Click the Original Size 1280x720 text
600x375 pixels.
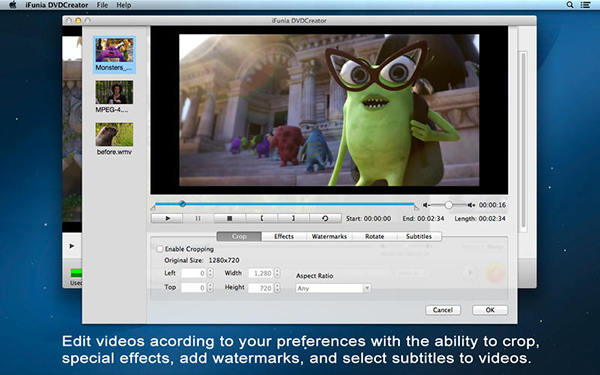202,261
